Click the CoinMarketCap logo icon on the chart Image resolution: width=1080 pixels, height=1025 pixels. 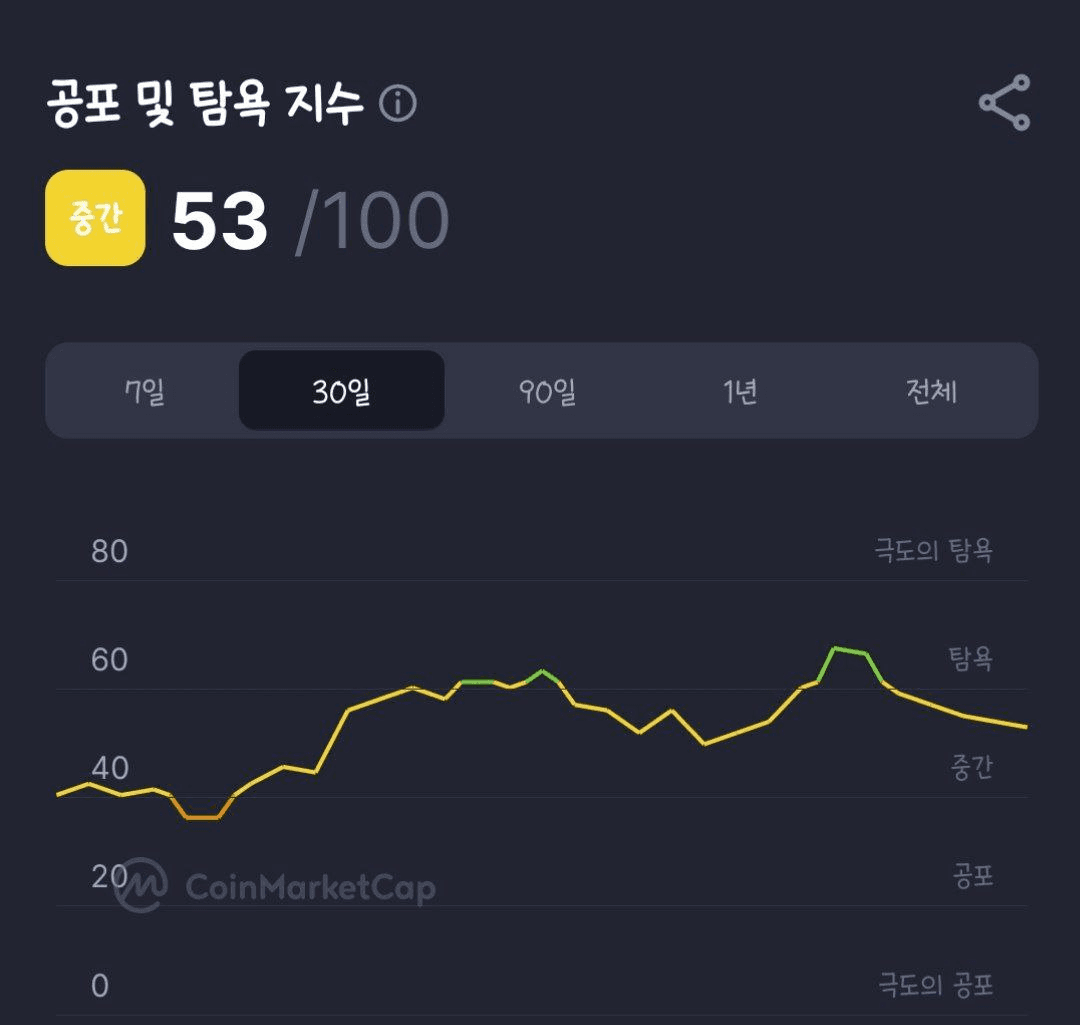pos(139,884)
